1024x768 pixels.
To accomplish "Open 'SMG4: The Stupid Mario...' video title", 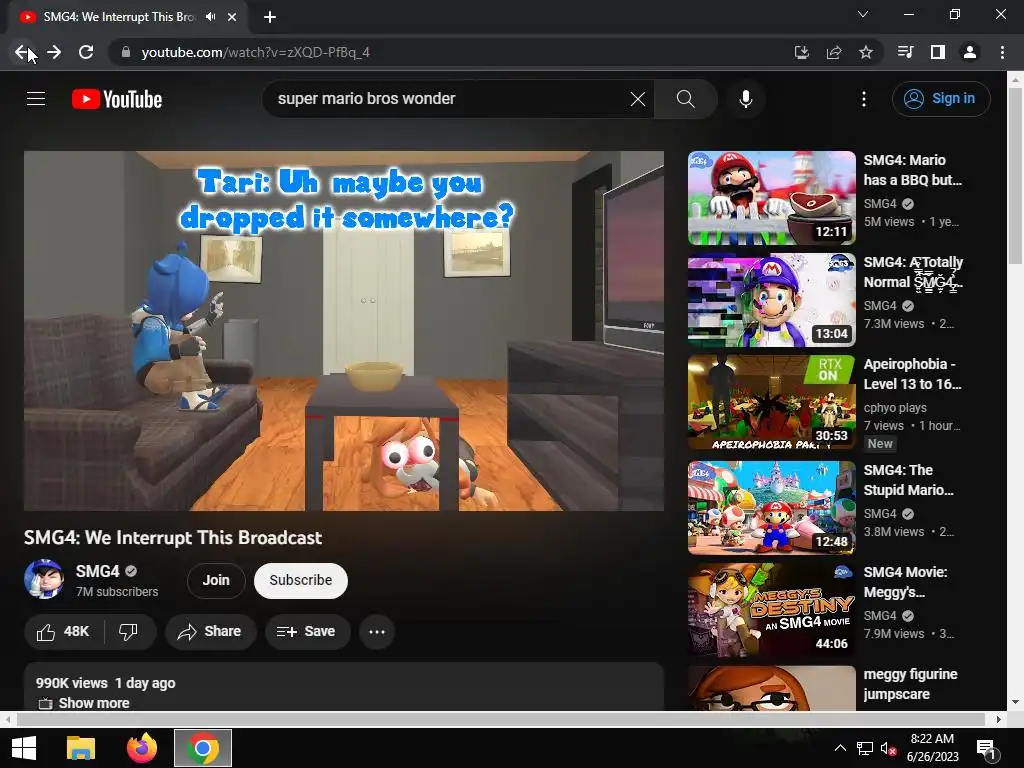I will click(x=908, y=480).
